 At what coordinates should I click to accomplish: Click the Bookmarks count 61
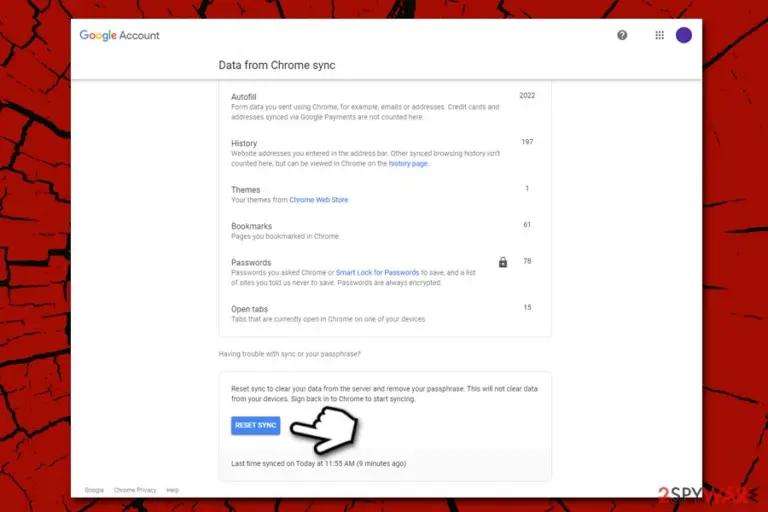pos(527,224)
